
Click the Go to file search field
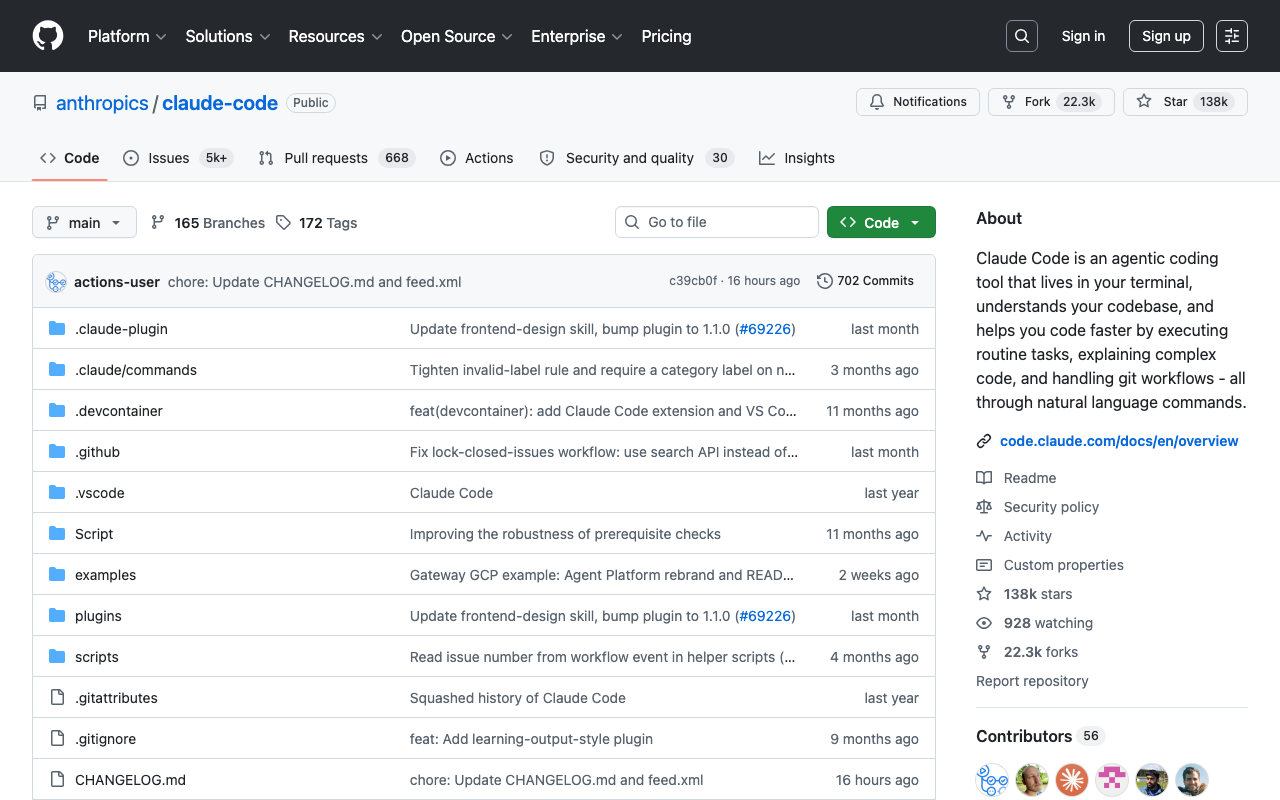[x=717, y=222]
